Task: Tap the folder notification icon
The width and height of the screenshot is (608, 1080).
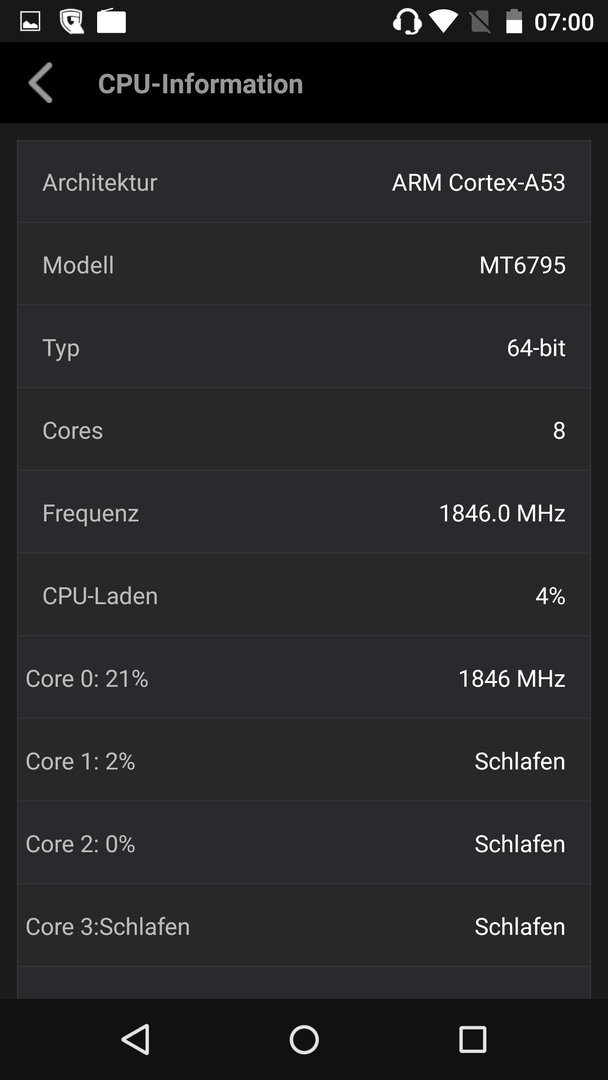Action: [111, 22]
